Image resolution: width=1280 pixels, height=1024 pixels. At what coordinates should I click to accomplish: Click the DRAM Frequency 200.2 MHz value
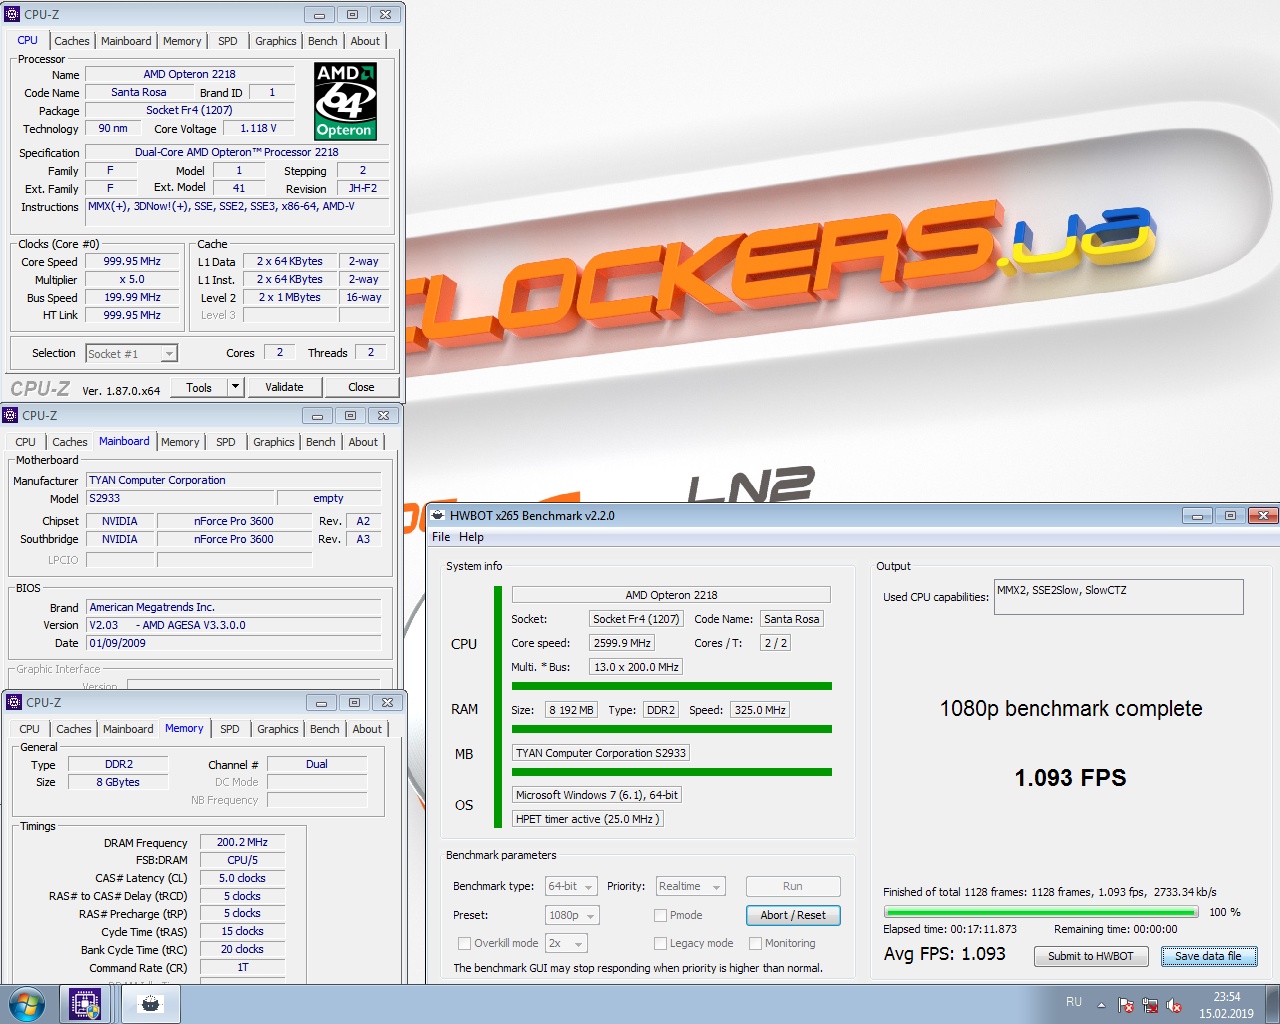[x=242, y=842]
